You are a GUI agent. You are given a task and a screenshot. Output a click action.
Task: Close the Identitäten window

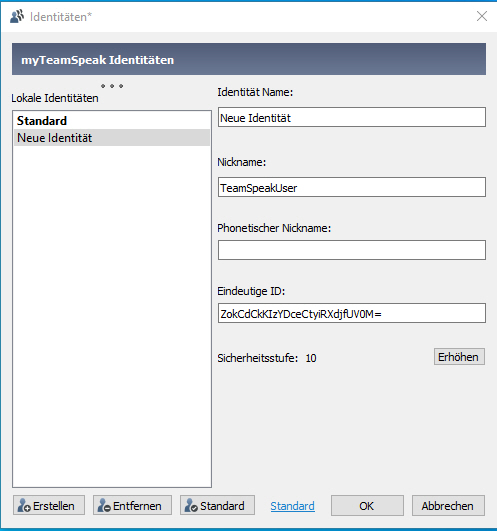pyautogui.click(x=482, y=16)
